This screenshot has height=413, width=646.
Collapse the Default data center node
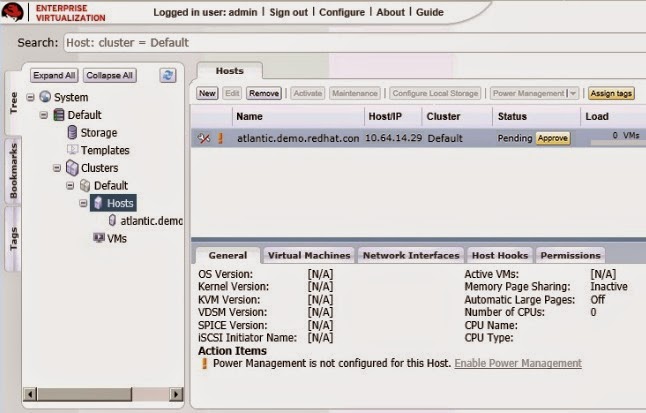click(44, 115)
